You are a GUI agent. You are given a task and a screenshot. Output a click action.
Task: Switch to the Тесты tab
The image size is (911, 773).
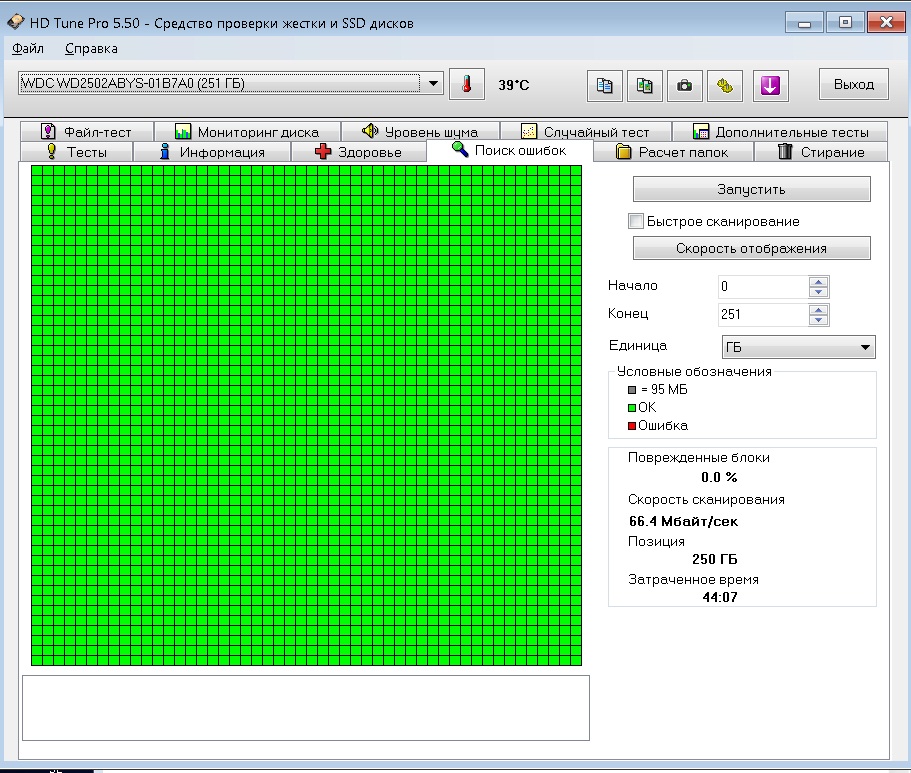click(x=77, y=152)
